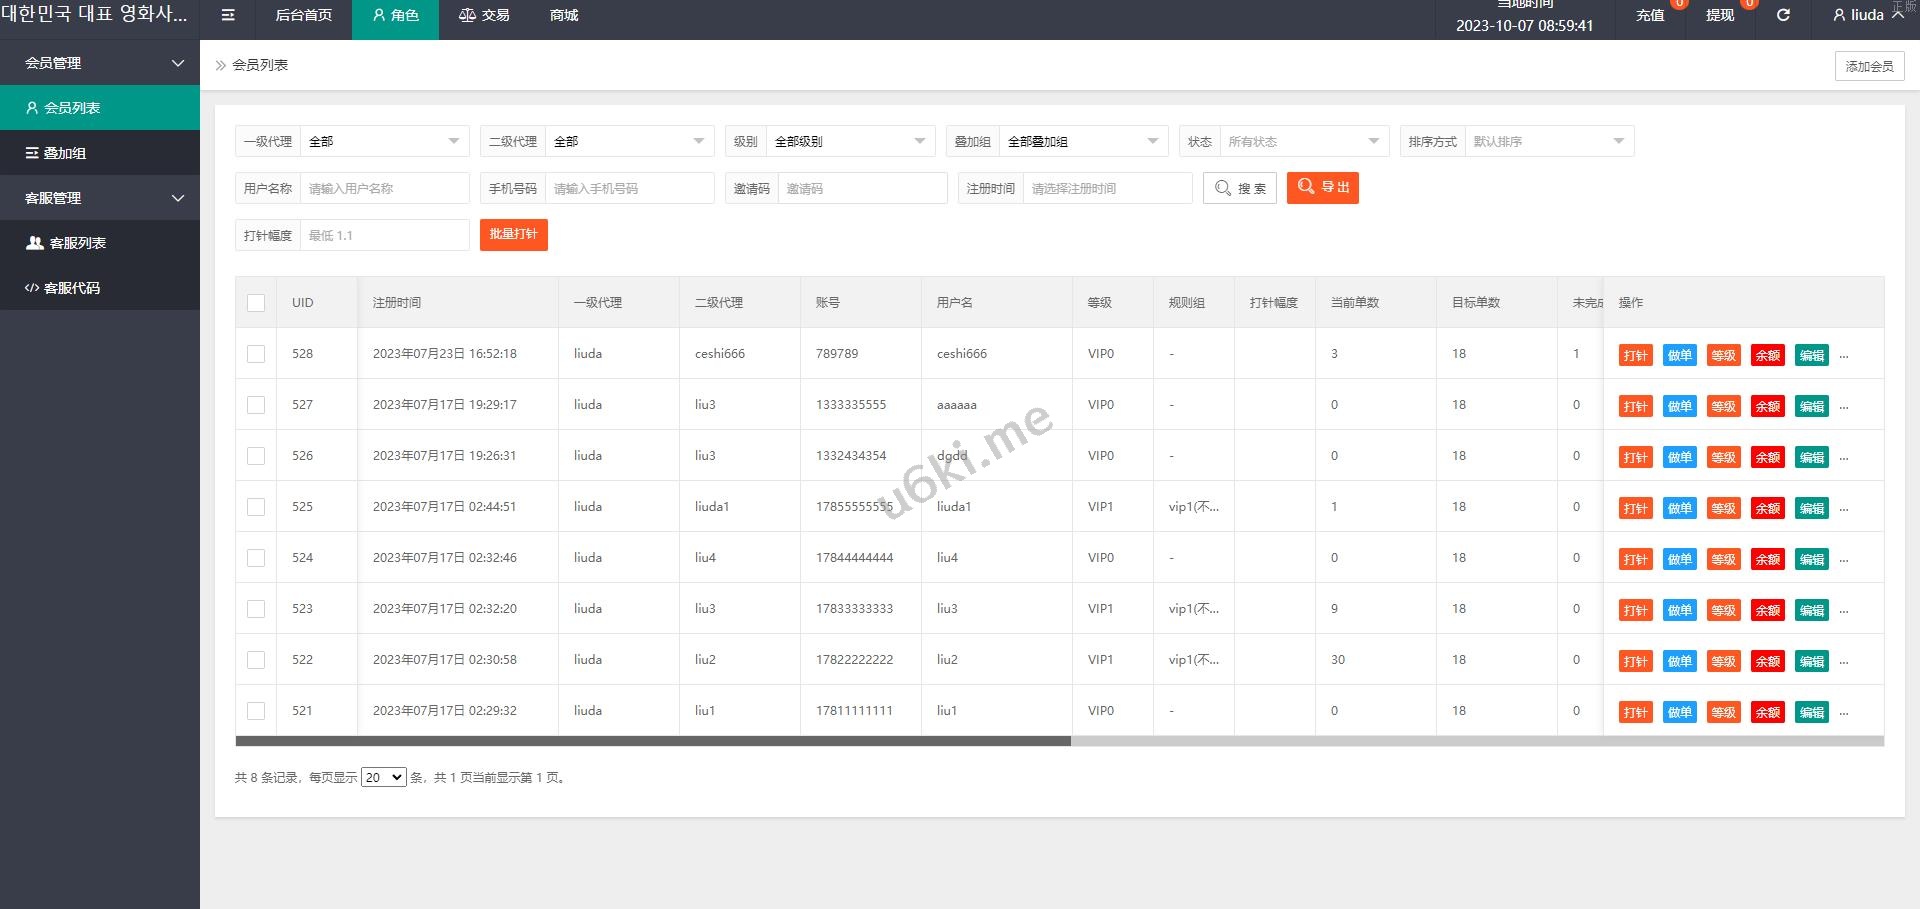The height and width of the screenshot is (909, 1920).
Task: Expand the 状态 status dropdown
Action: [1302, 142]
